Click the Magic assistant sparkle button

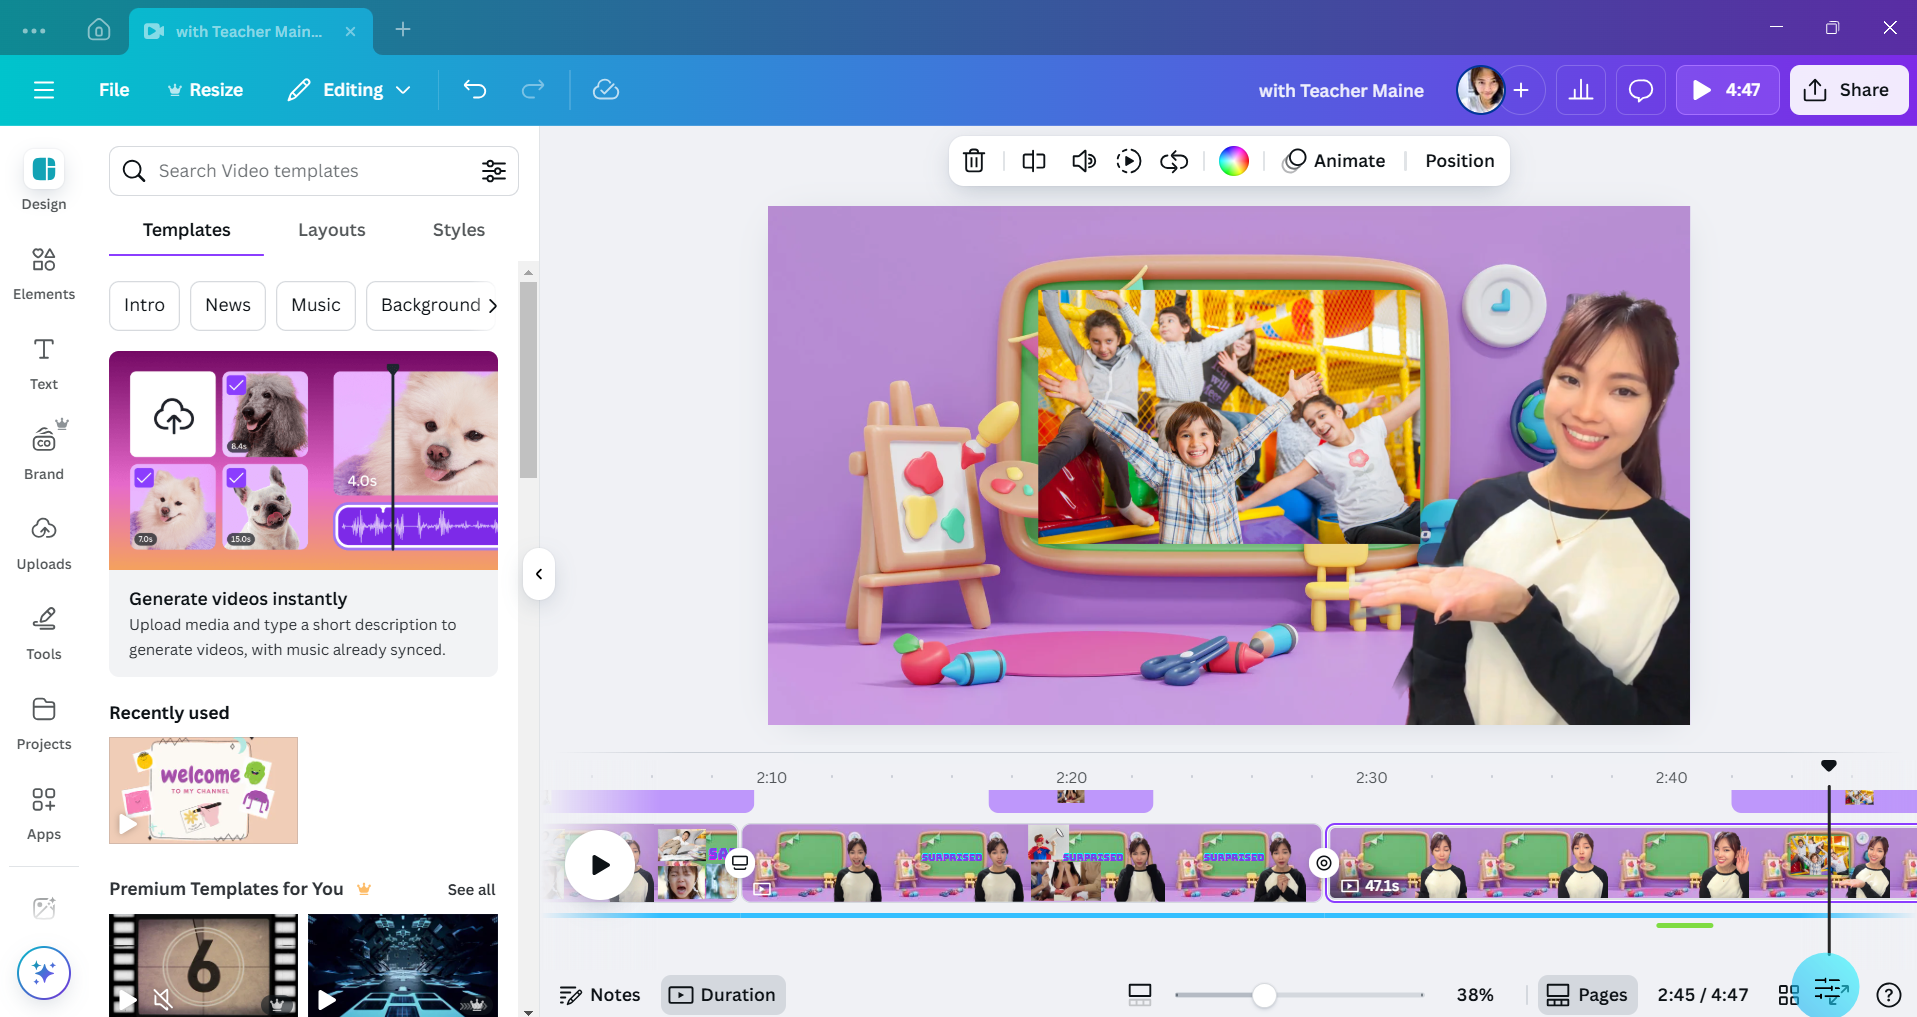point(44,972)
